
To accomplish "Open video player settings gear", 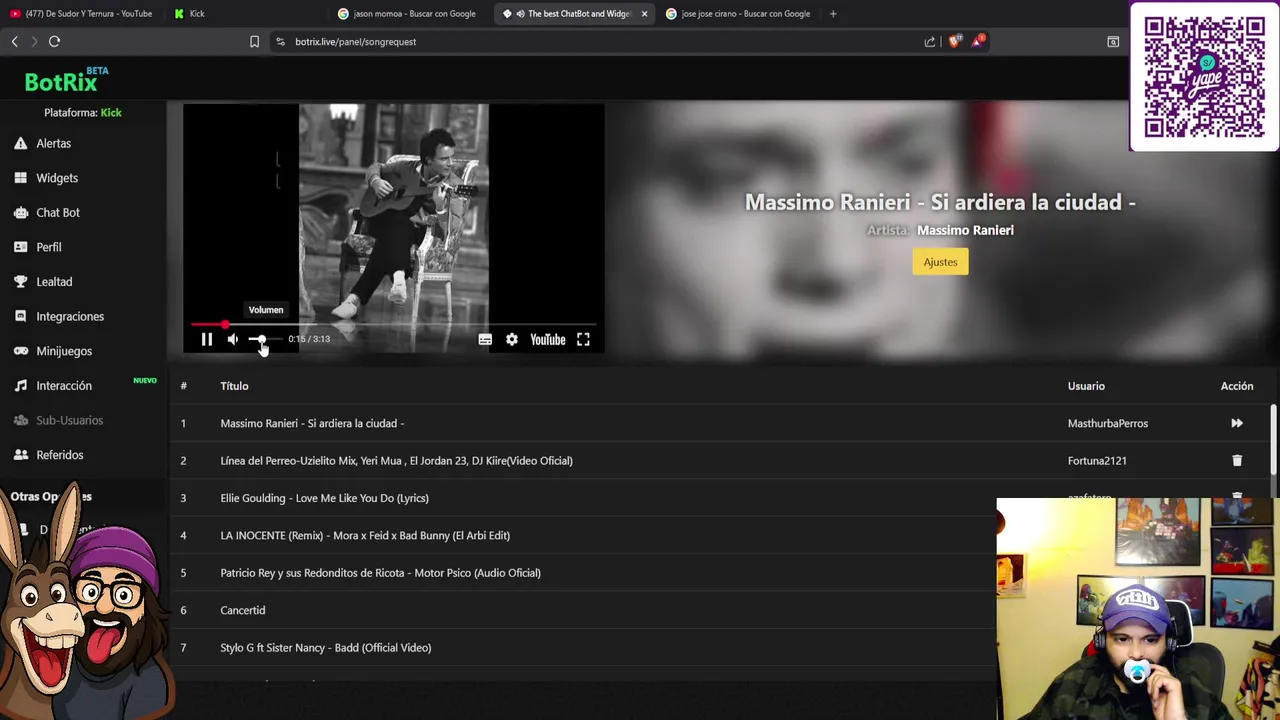I will click(x=512, y=339).
